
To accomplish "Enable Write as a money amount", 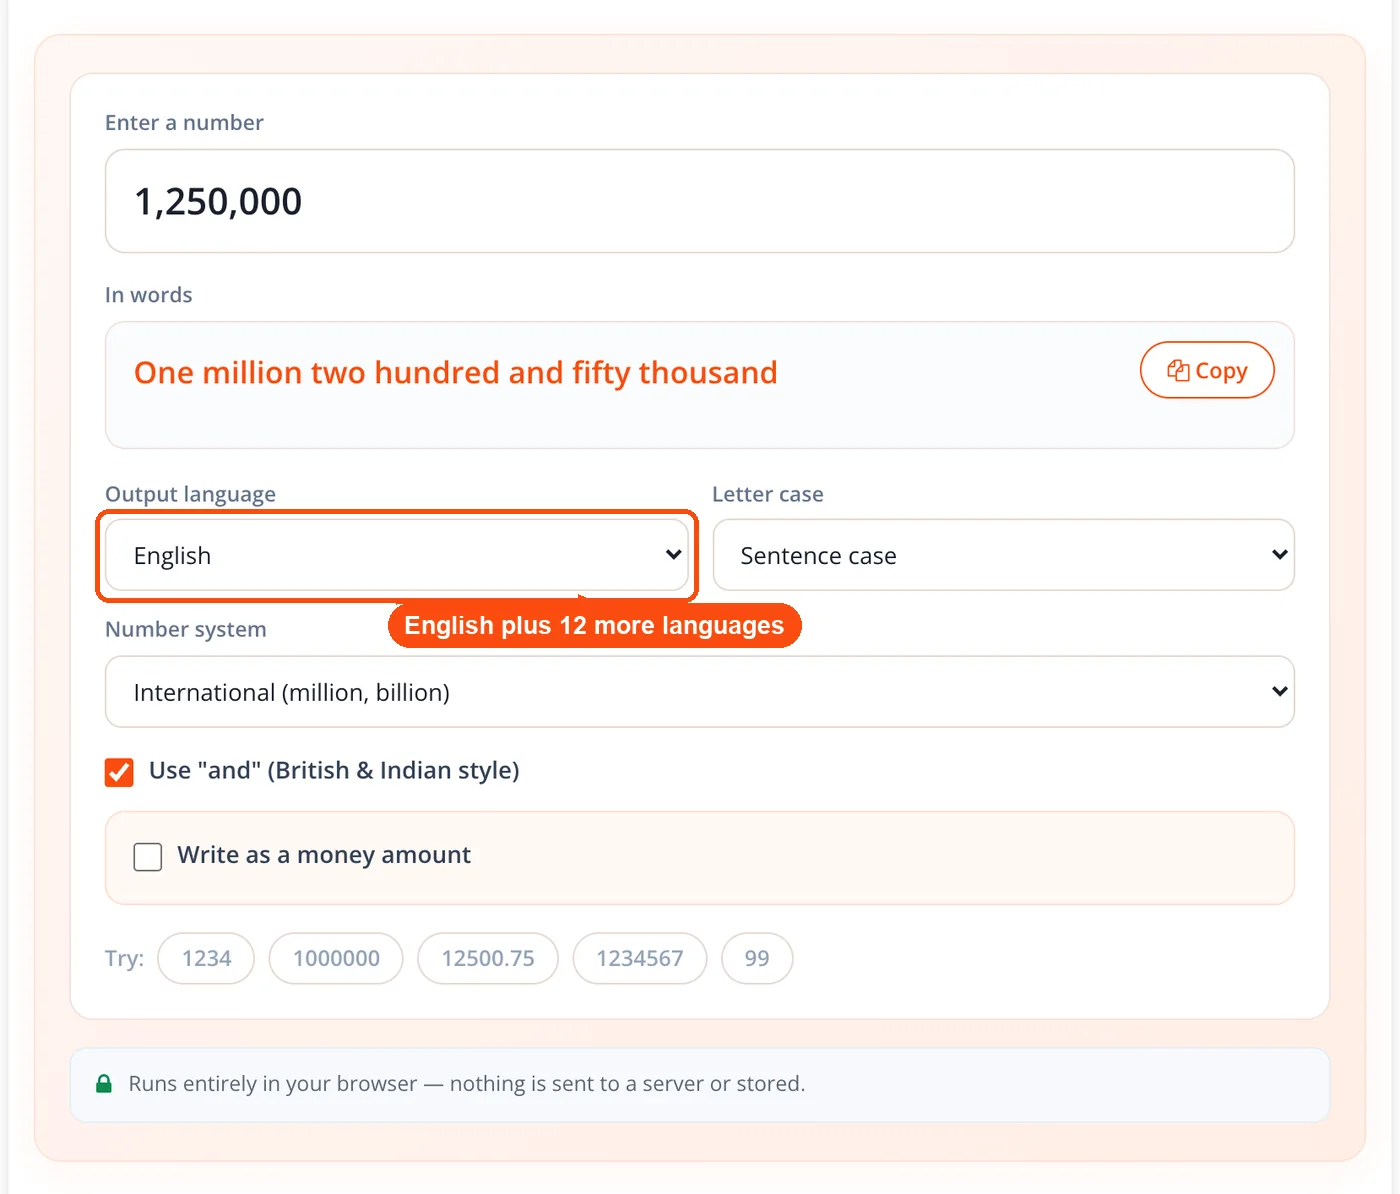I will tap(148, 857).
